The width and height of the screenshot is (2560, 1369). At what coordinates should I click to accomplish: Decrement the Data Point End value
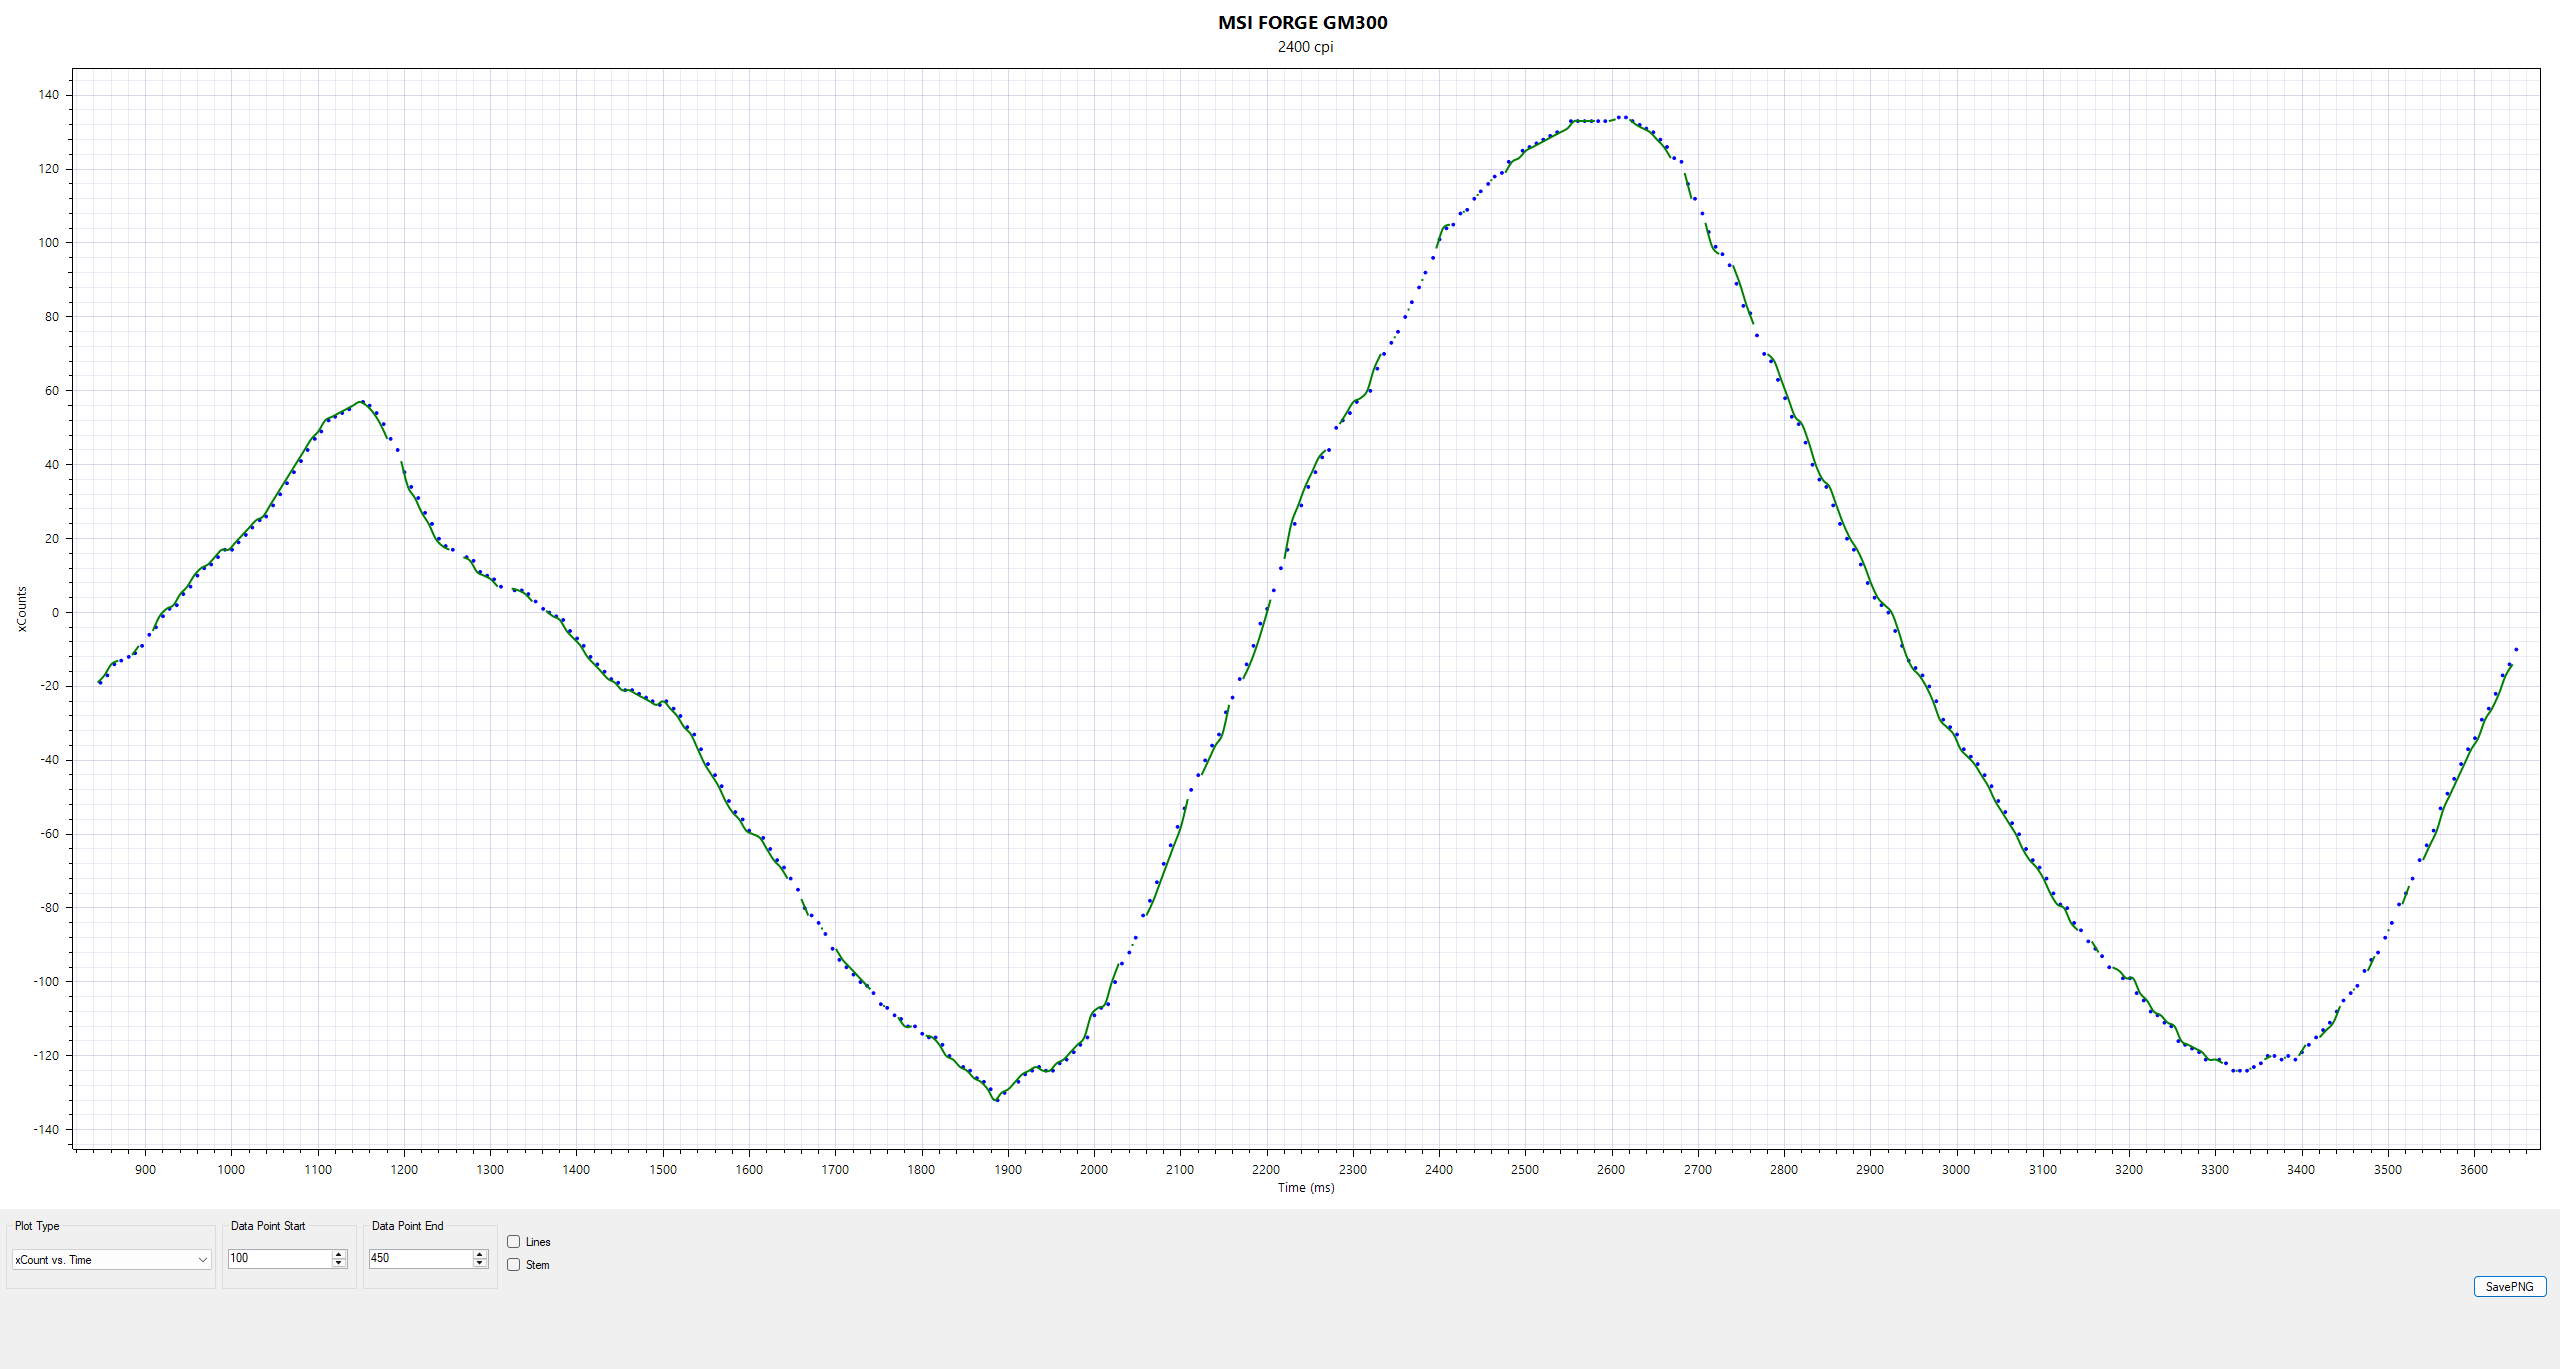coord(480,1263)
